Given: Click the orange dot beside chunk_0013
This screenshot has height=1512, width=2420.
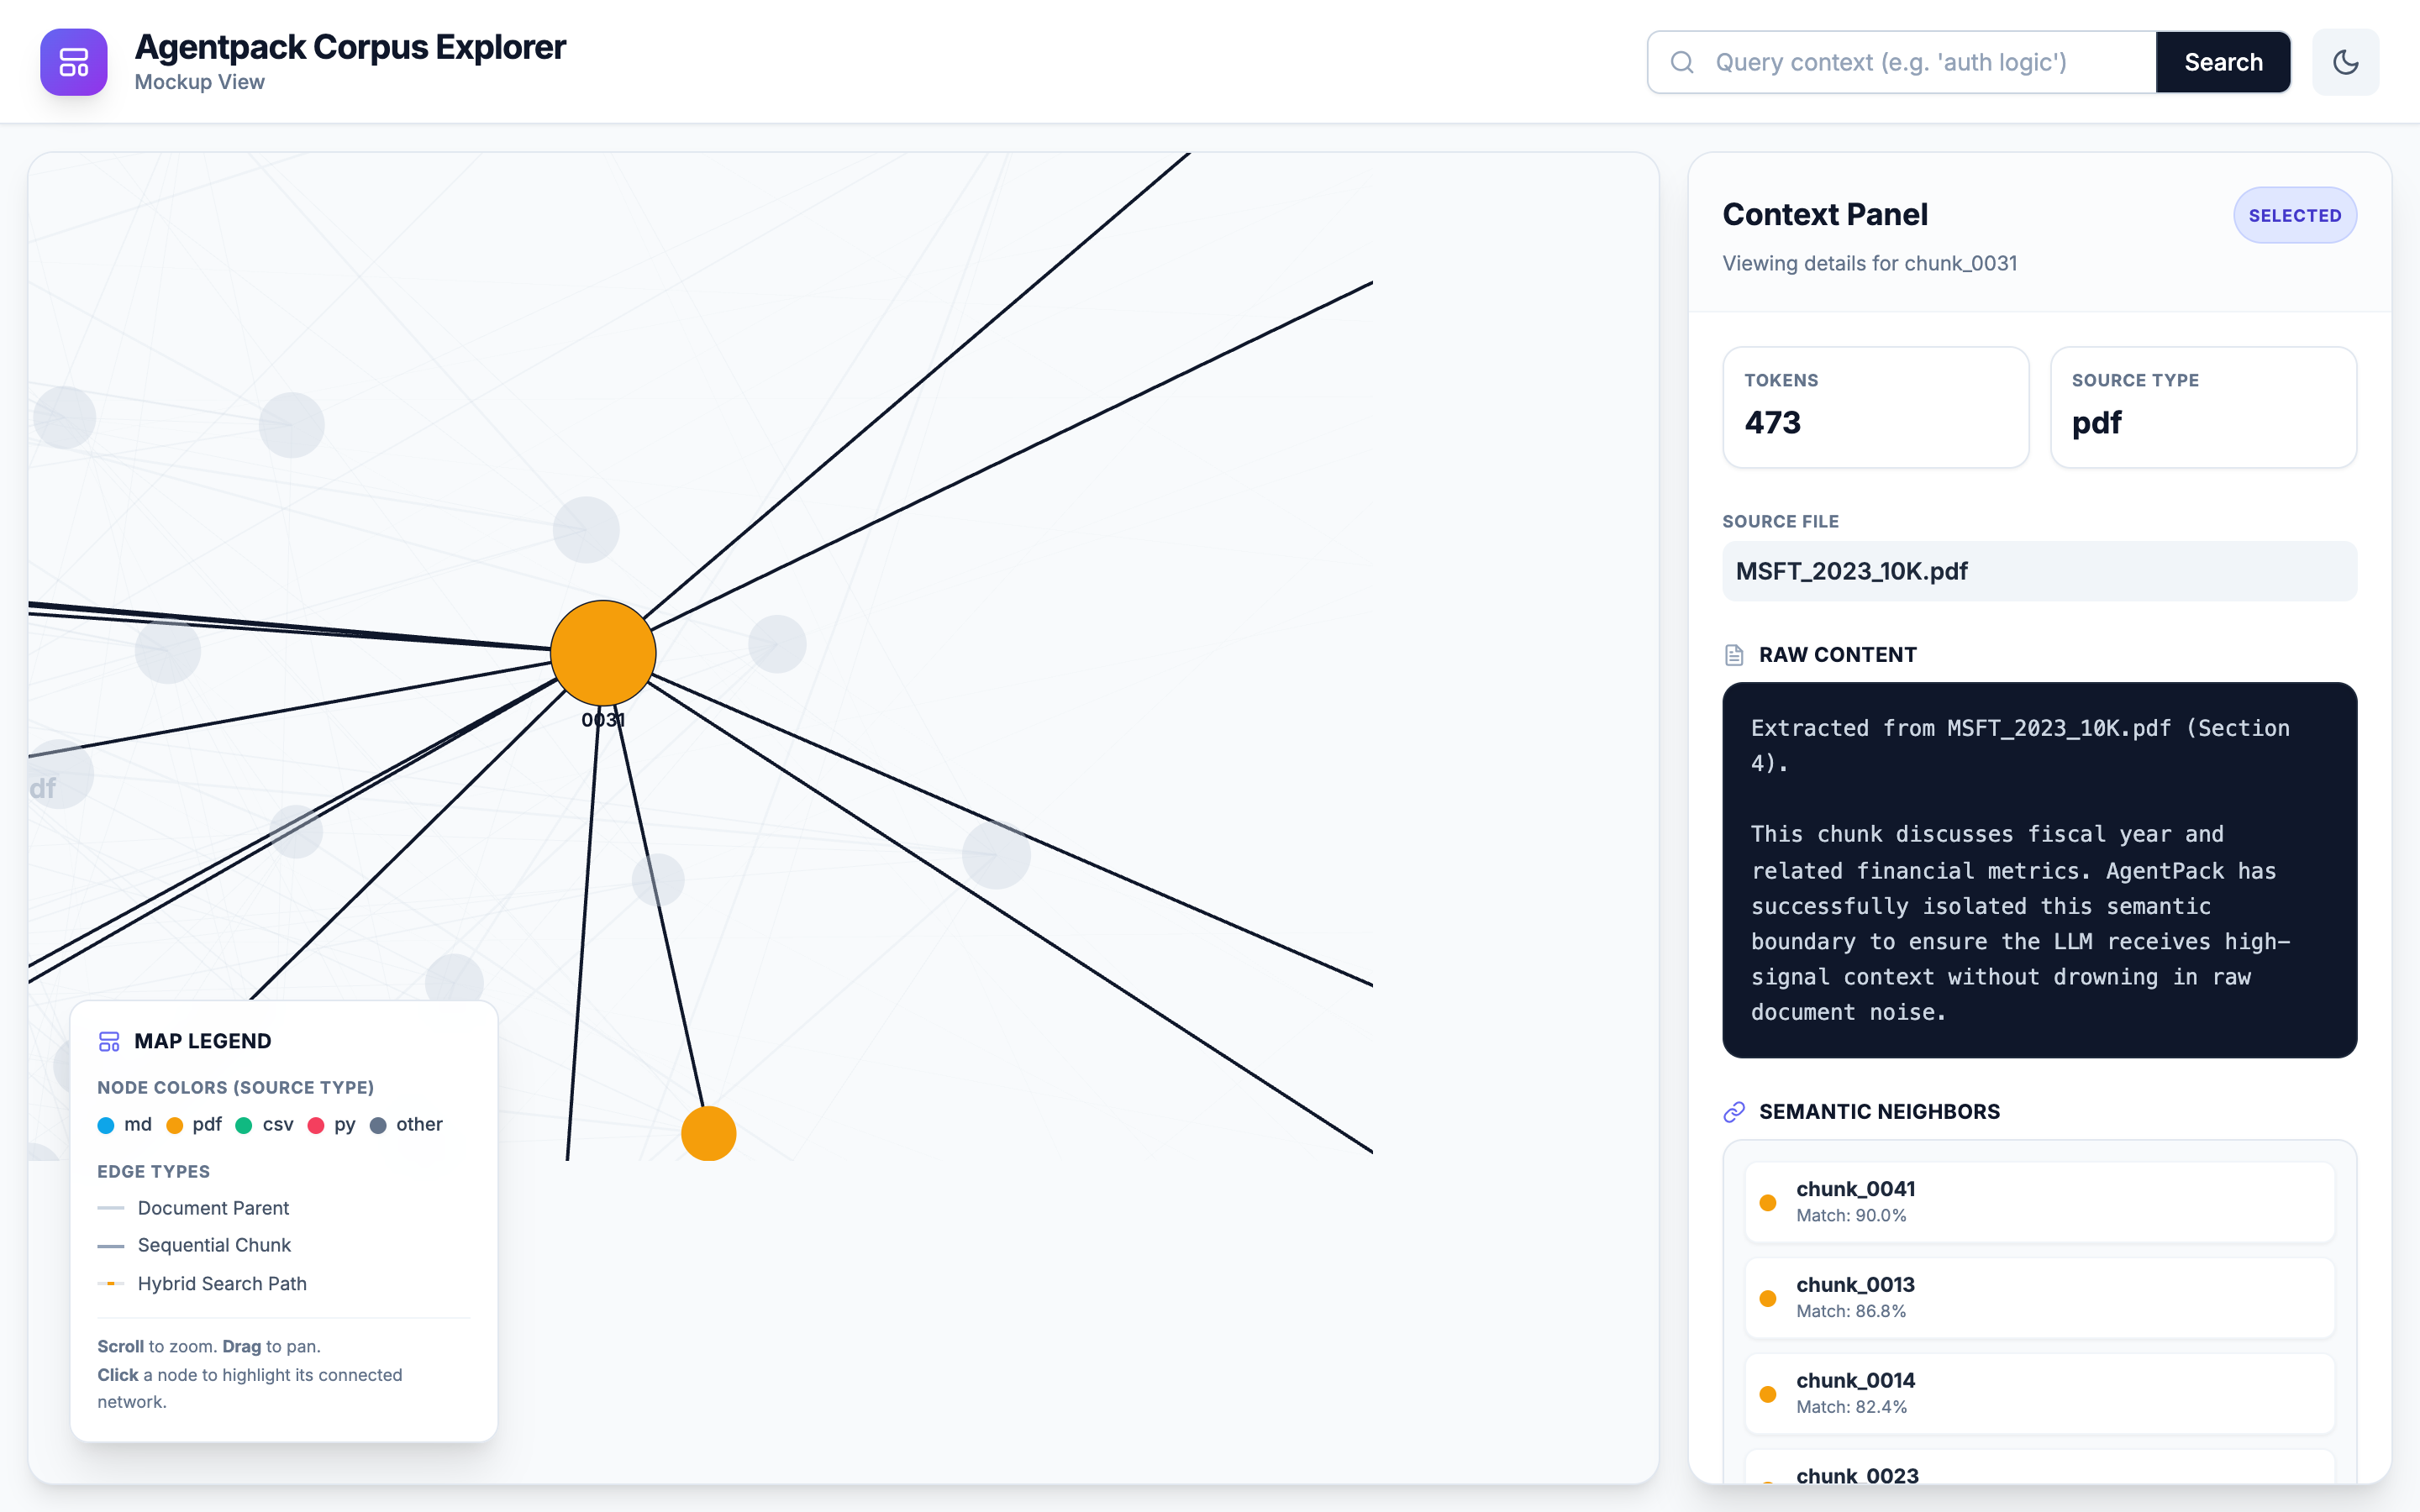Looking at the screenshot, I should coord(1768,1298).
